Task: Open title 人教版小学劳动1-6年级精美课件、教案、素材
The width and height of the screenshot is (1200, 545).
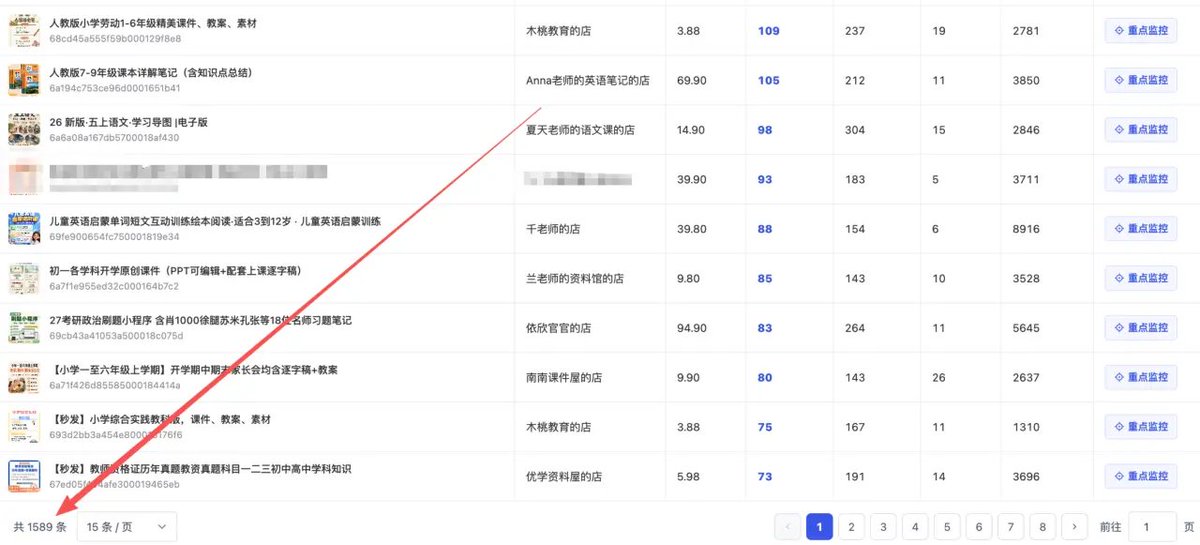Action: (x=153, y=23)
